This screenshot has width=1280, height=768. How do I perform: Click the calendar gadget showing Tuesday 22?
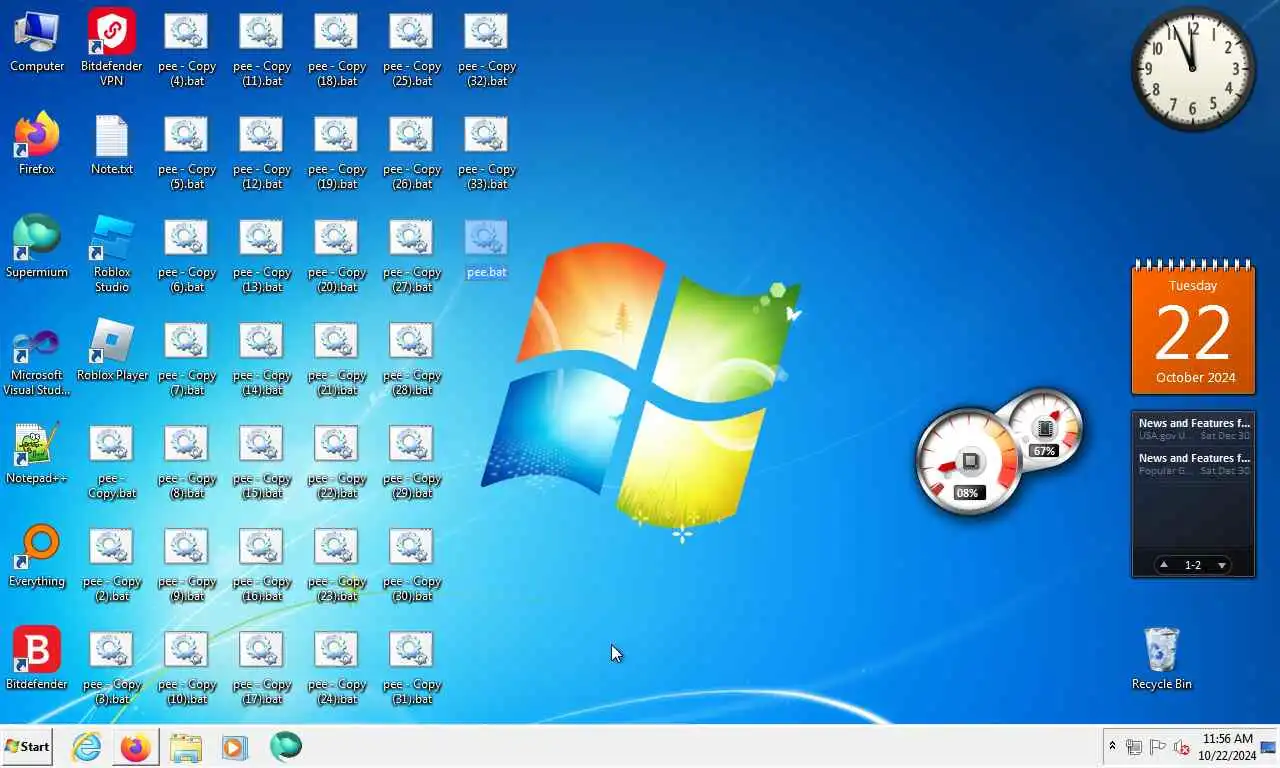[x=1193, y=327]
